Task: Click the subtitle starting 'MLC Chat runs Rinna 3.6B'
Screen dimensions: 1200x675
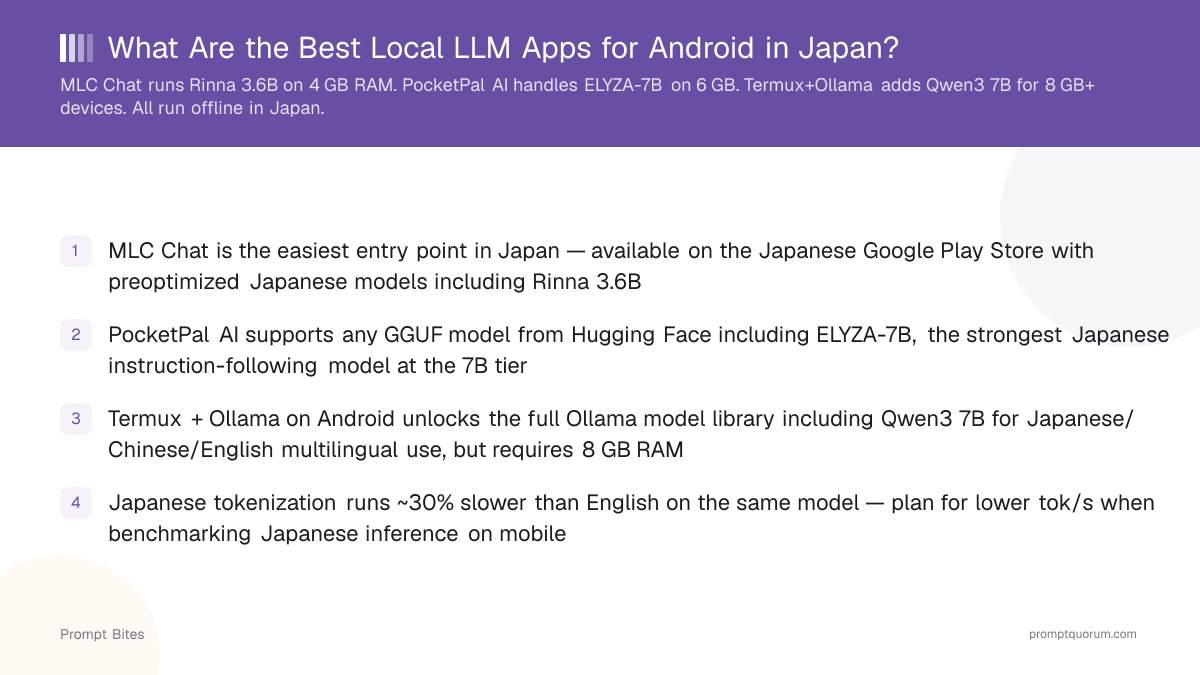Action: (x=578, y=97)
